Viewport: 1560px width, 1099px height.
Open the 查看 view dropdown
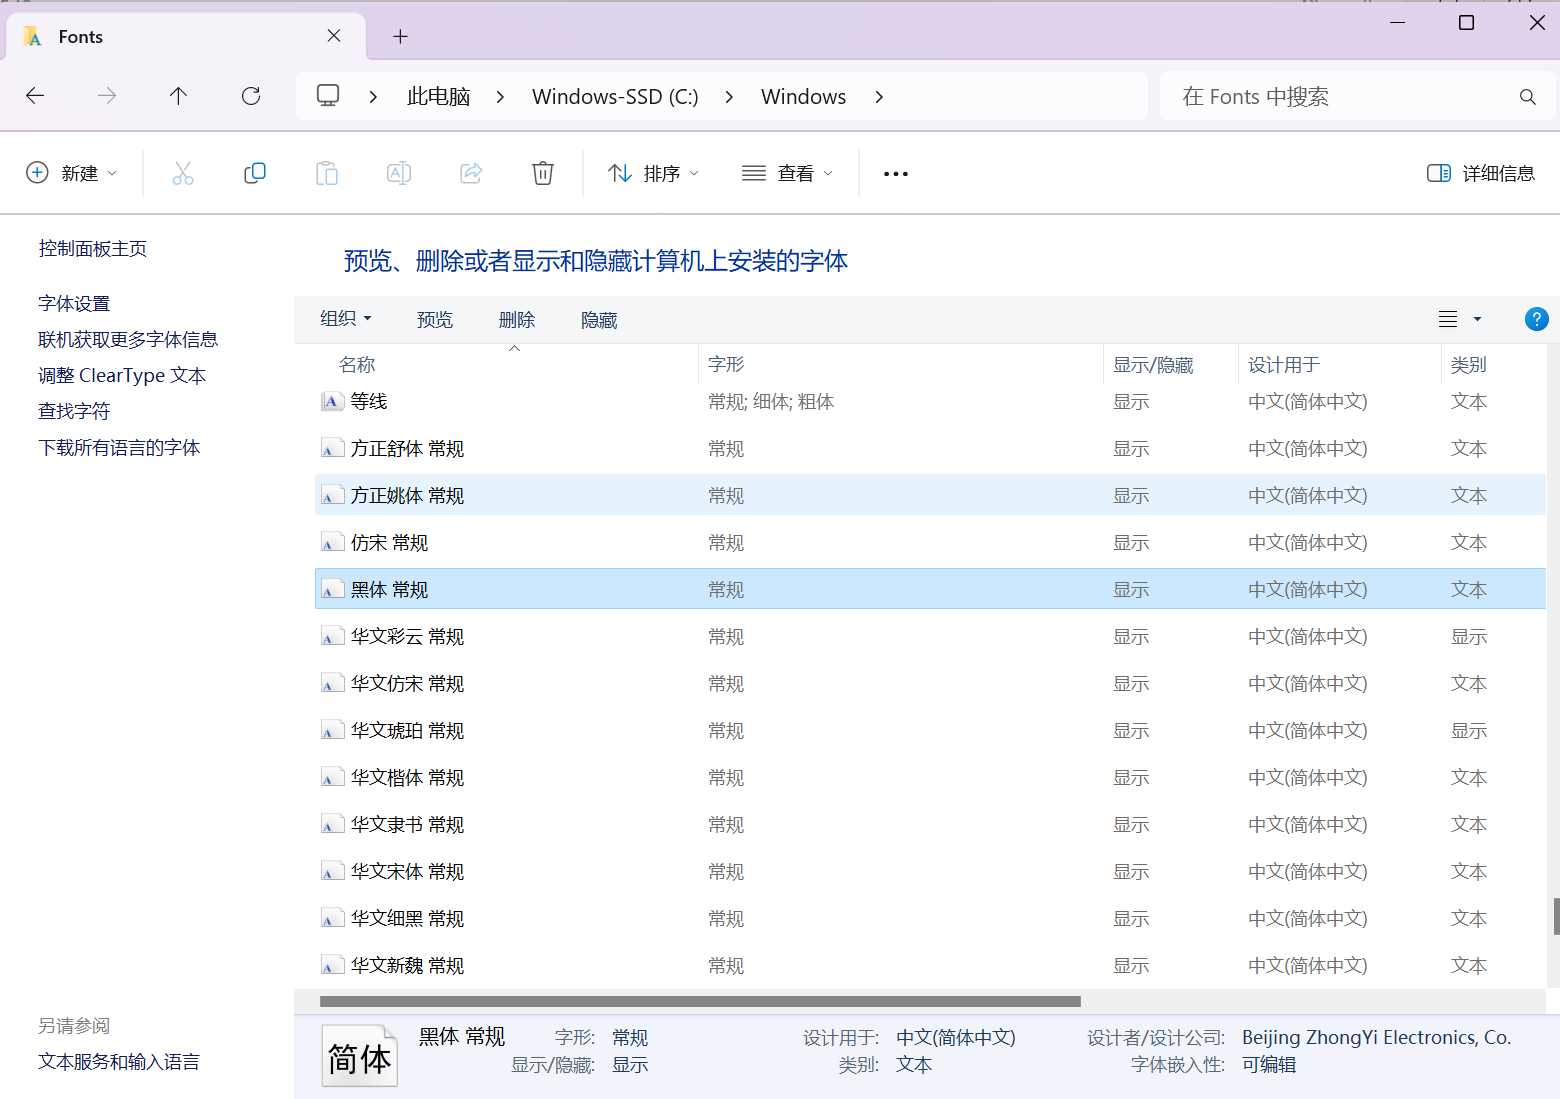787,173
